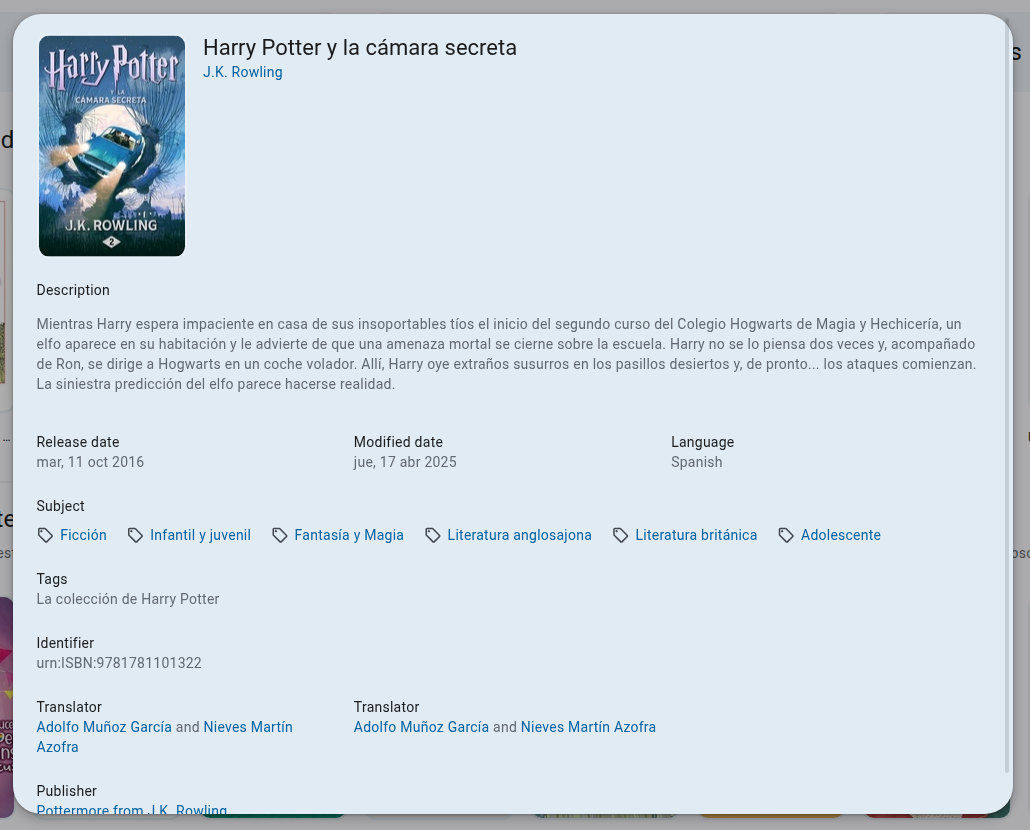Open Nieves Martín Azofra in the right Translator section
This screenshot has width=1030, height=830.
[588, 727]
